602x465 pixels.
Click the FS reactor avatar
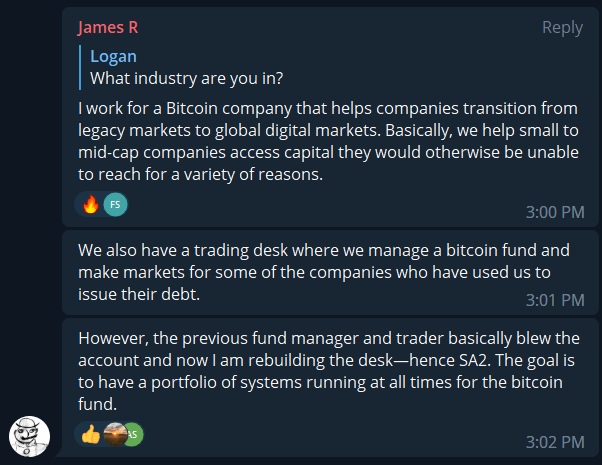pos(115,204)
